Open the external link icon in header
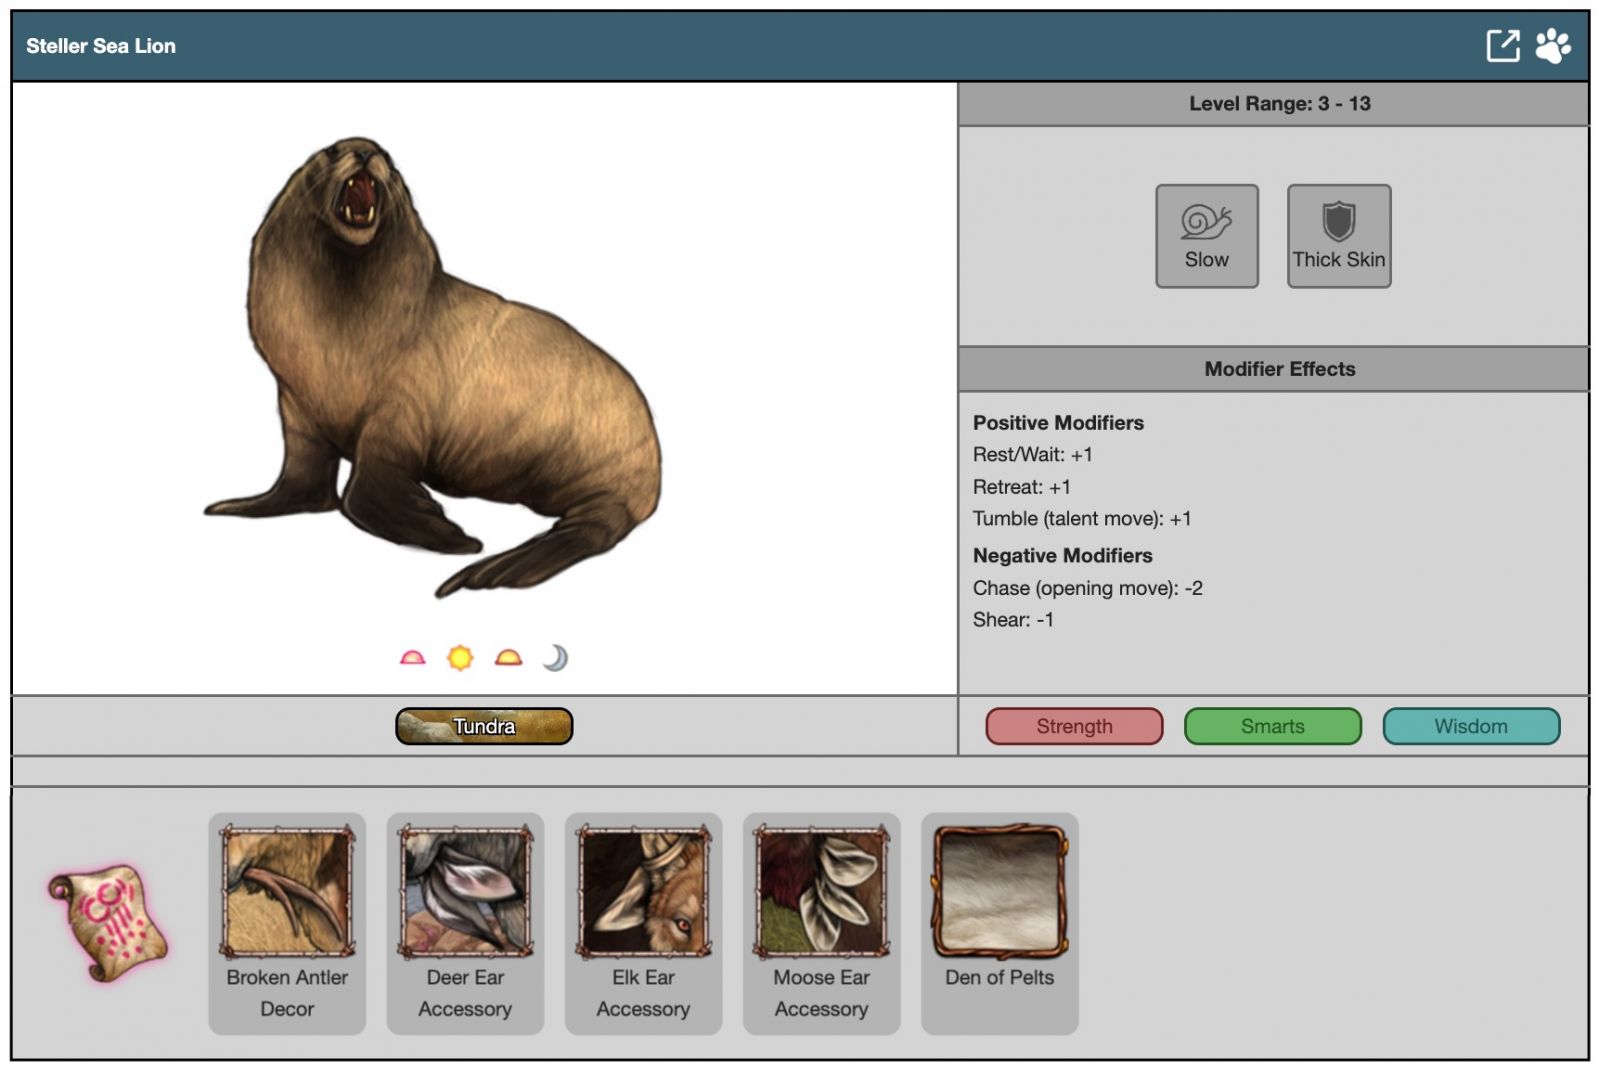 pyautogui.click(x=1502, y=46)
